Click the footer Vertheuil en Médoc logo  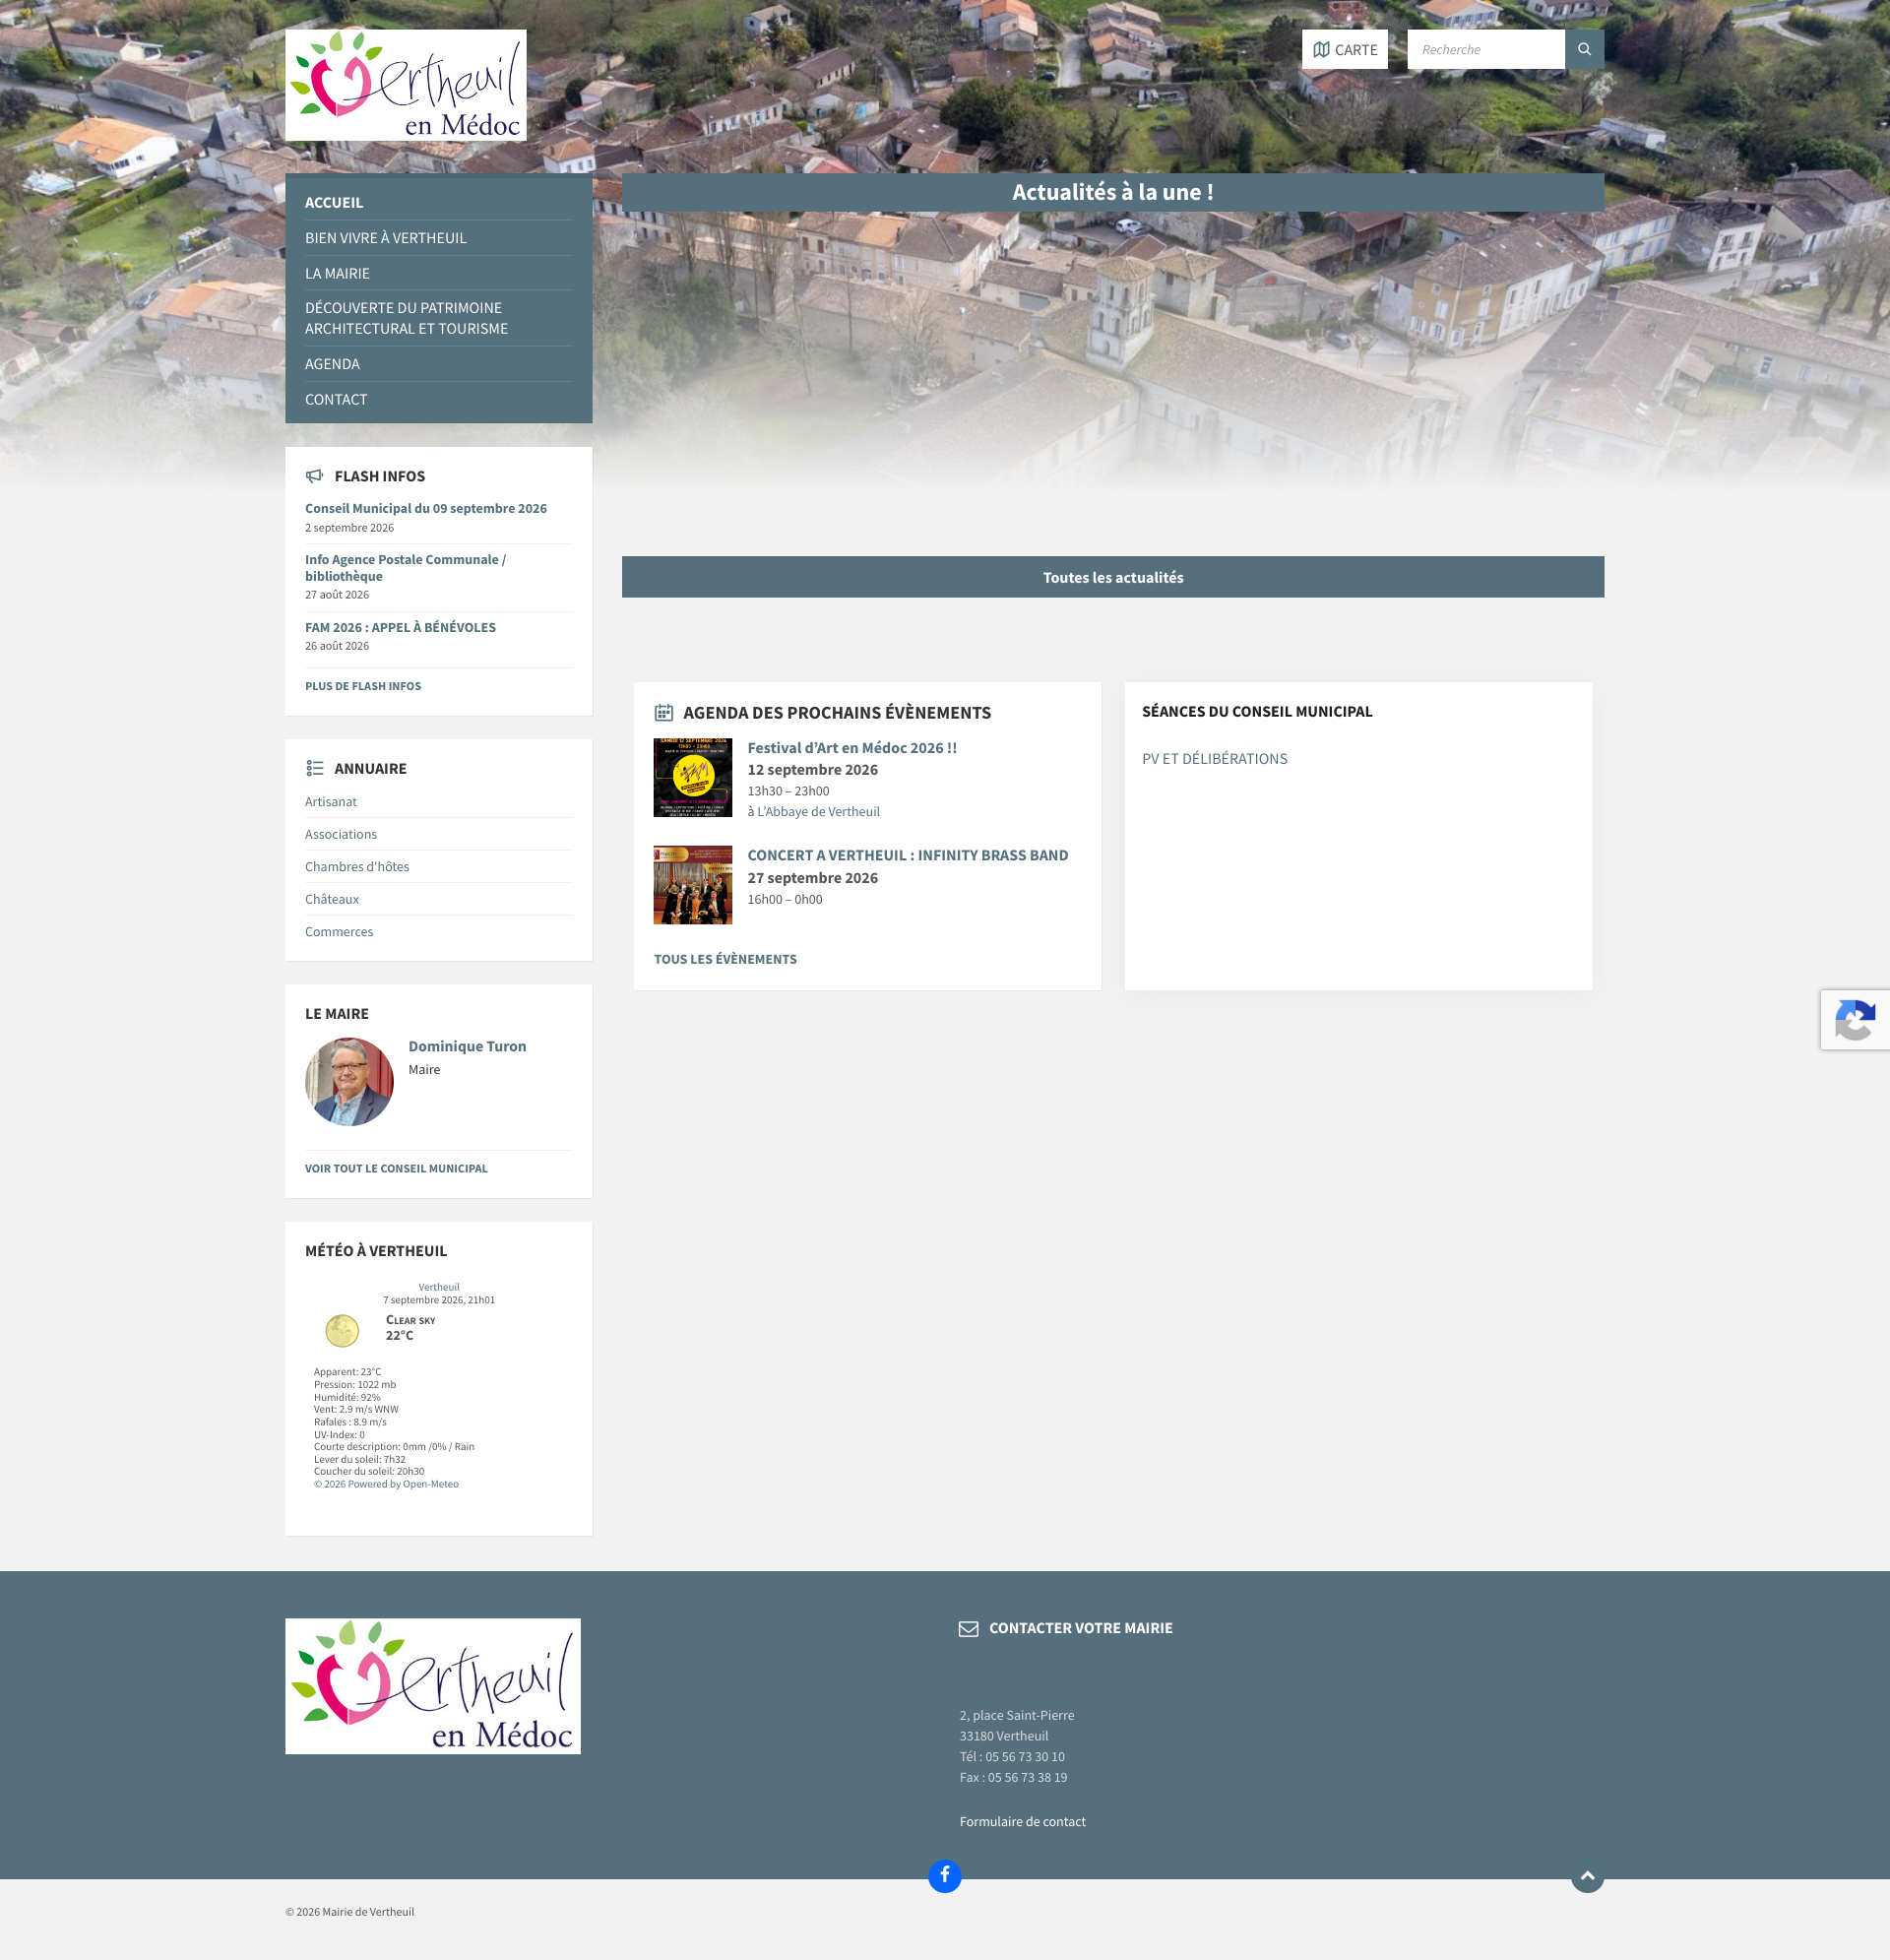432,1685
